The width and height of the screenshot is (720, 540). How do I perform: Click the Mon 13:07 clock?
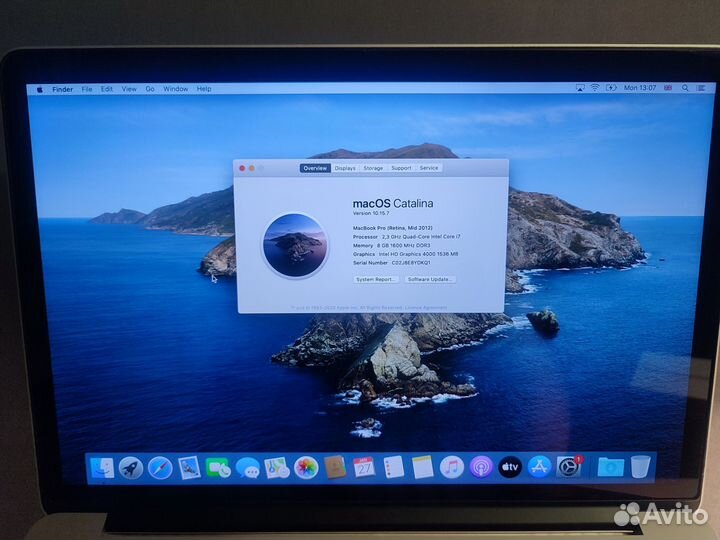(640, 88)
